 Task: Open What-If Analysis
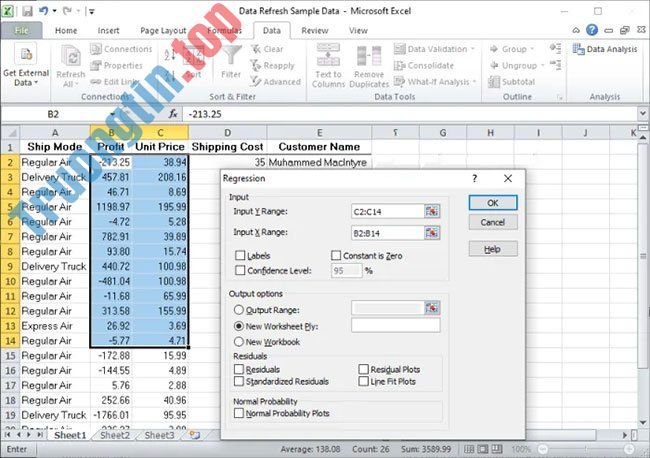coord(435,82)
